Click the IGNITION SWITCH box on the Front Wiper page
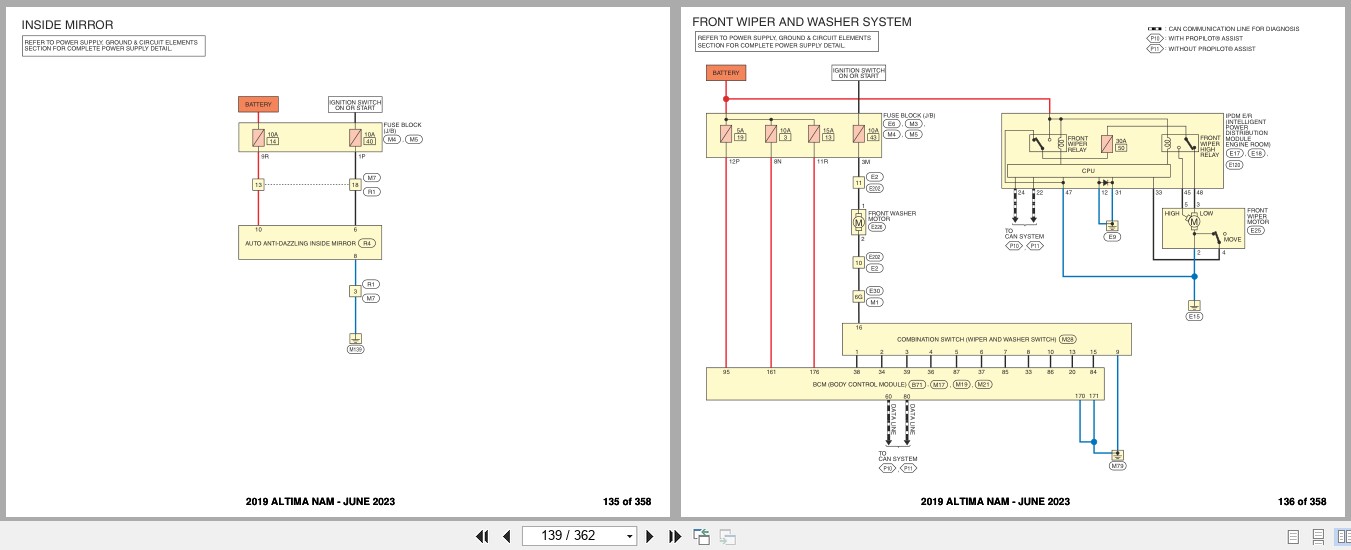 tap(858, 72)
